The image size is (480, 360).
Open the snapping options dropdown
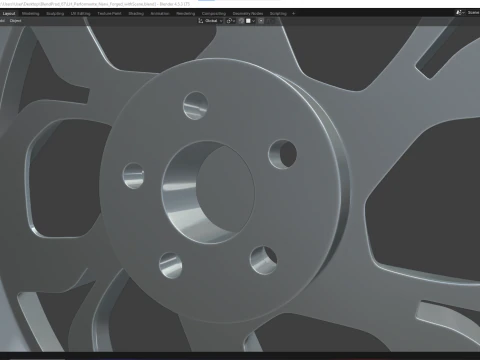pyautogui.click(x=250, y=21)
